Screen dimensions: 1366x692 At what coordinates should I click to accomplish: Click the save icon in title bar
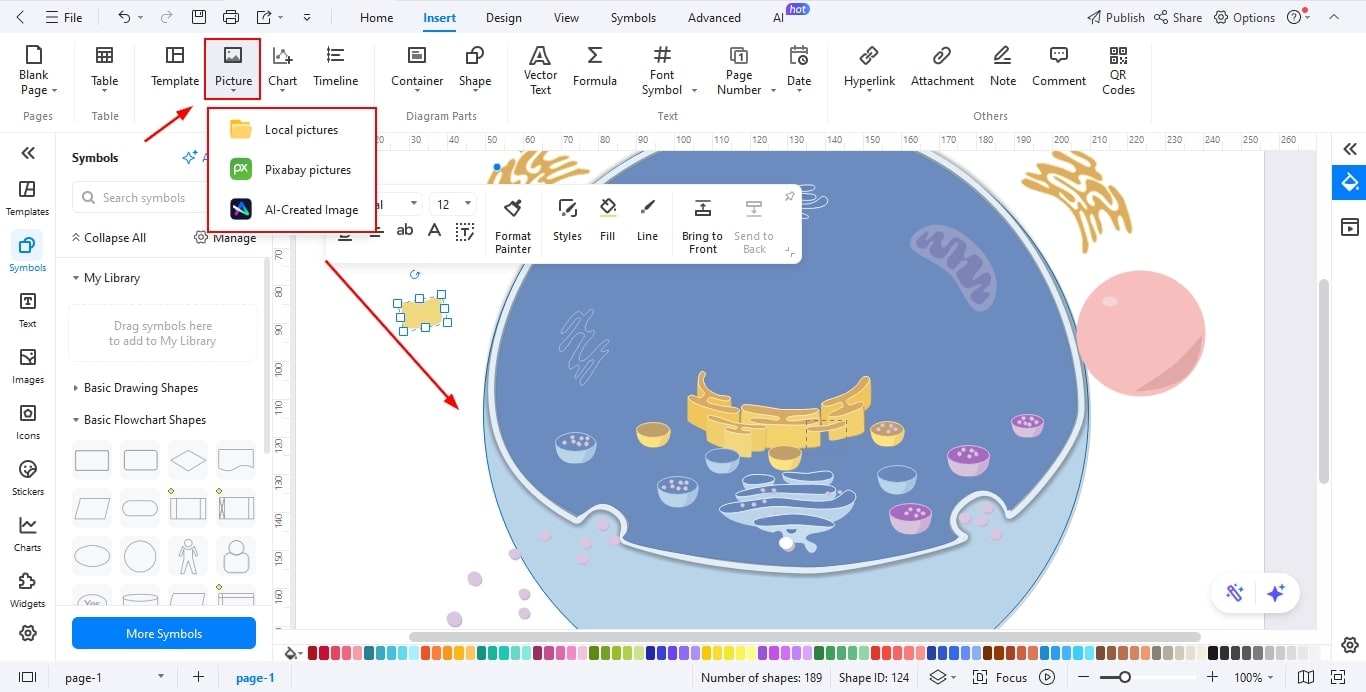(199, 17)
